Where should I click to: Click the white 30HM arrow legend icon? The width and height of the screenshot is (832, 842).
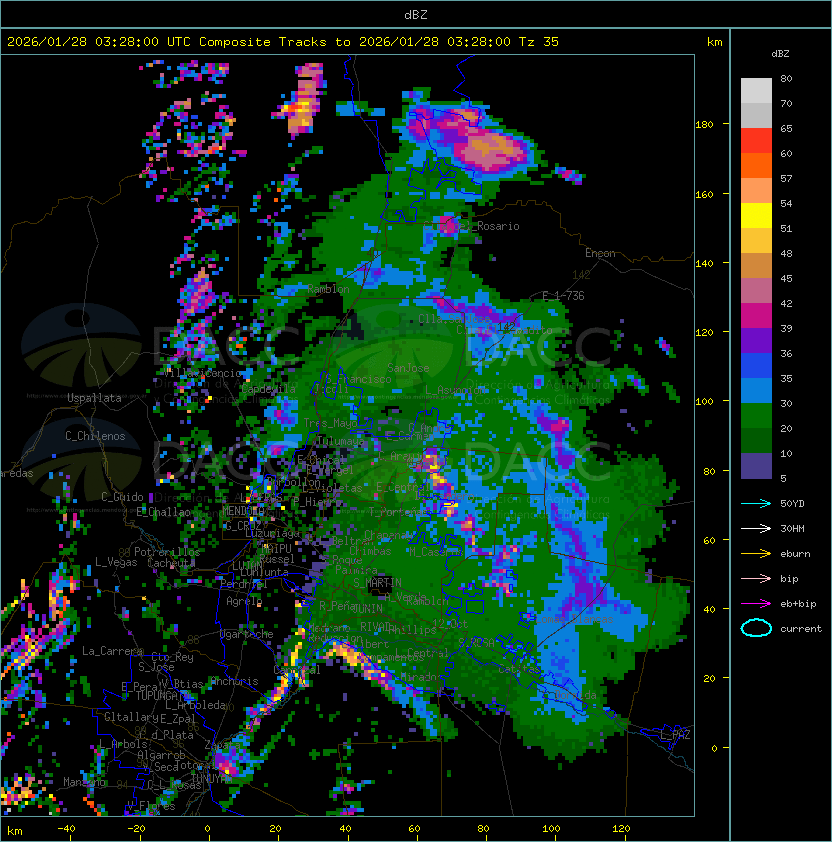(x=756, y=528)
